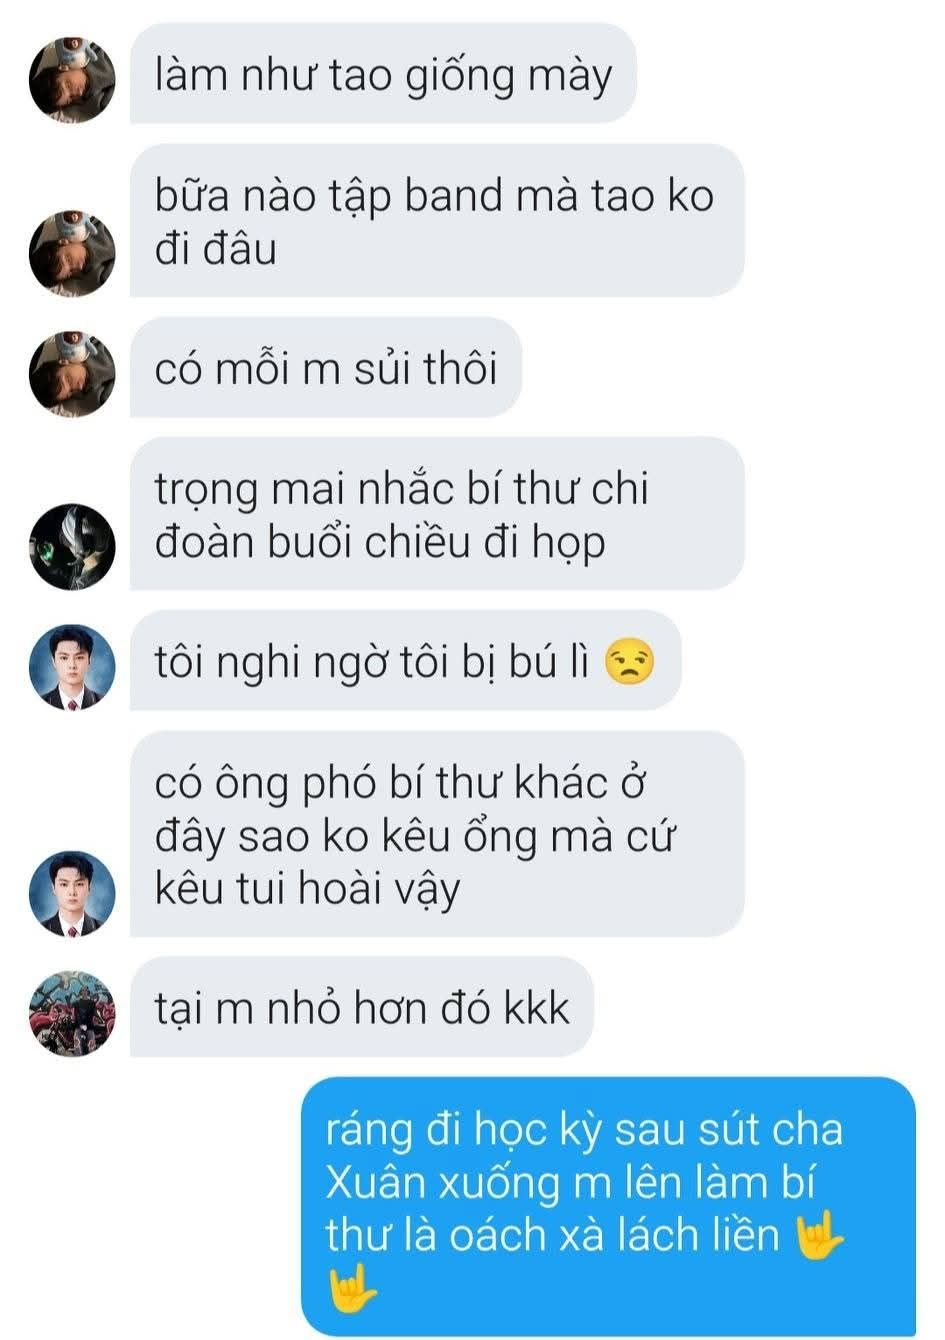The height and width of the screenshot is (1340, 945).
Task: Select the message "làm như tao giống mày"
Action: point(383,74)
